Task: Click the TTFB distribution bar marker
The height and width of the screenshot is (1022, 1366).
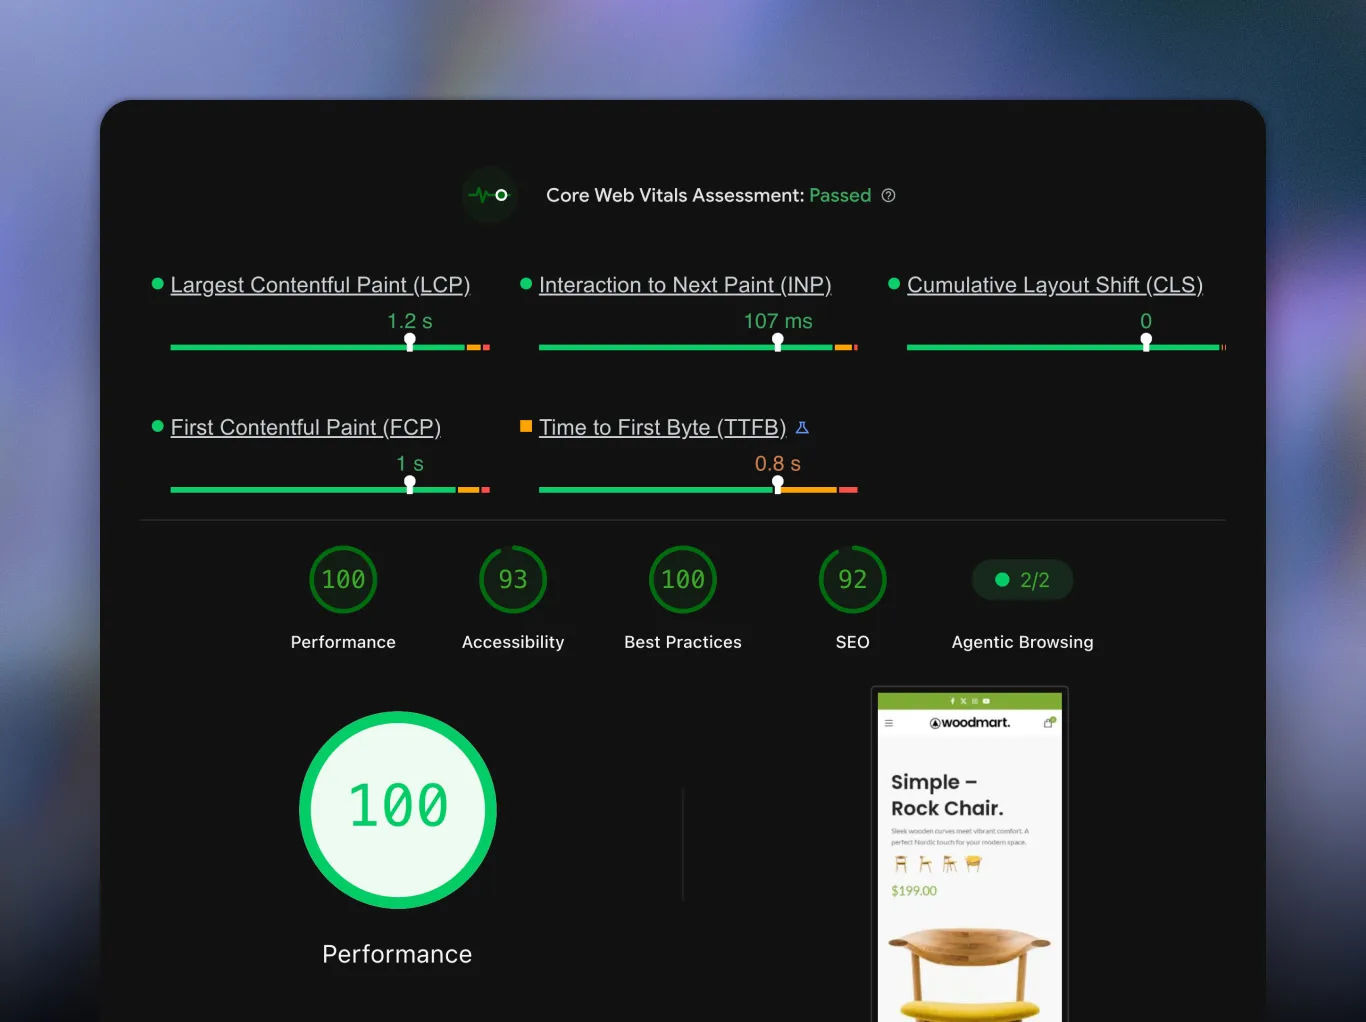Action: coord(778,485)
